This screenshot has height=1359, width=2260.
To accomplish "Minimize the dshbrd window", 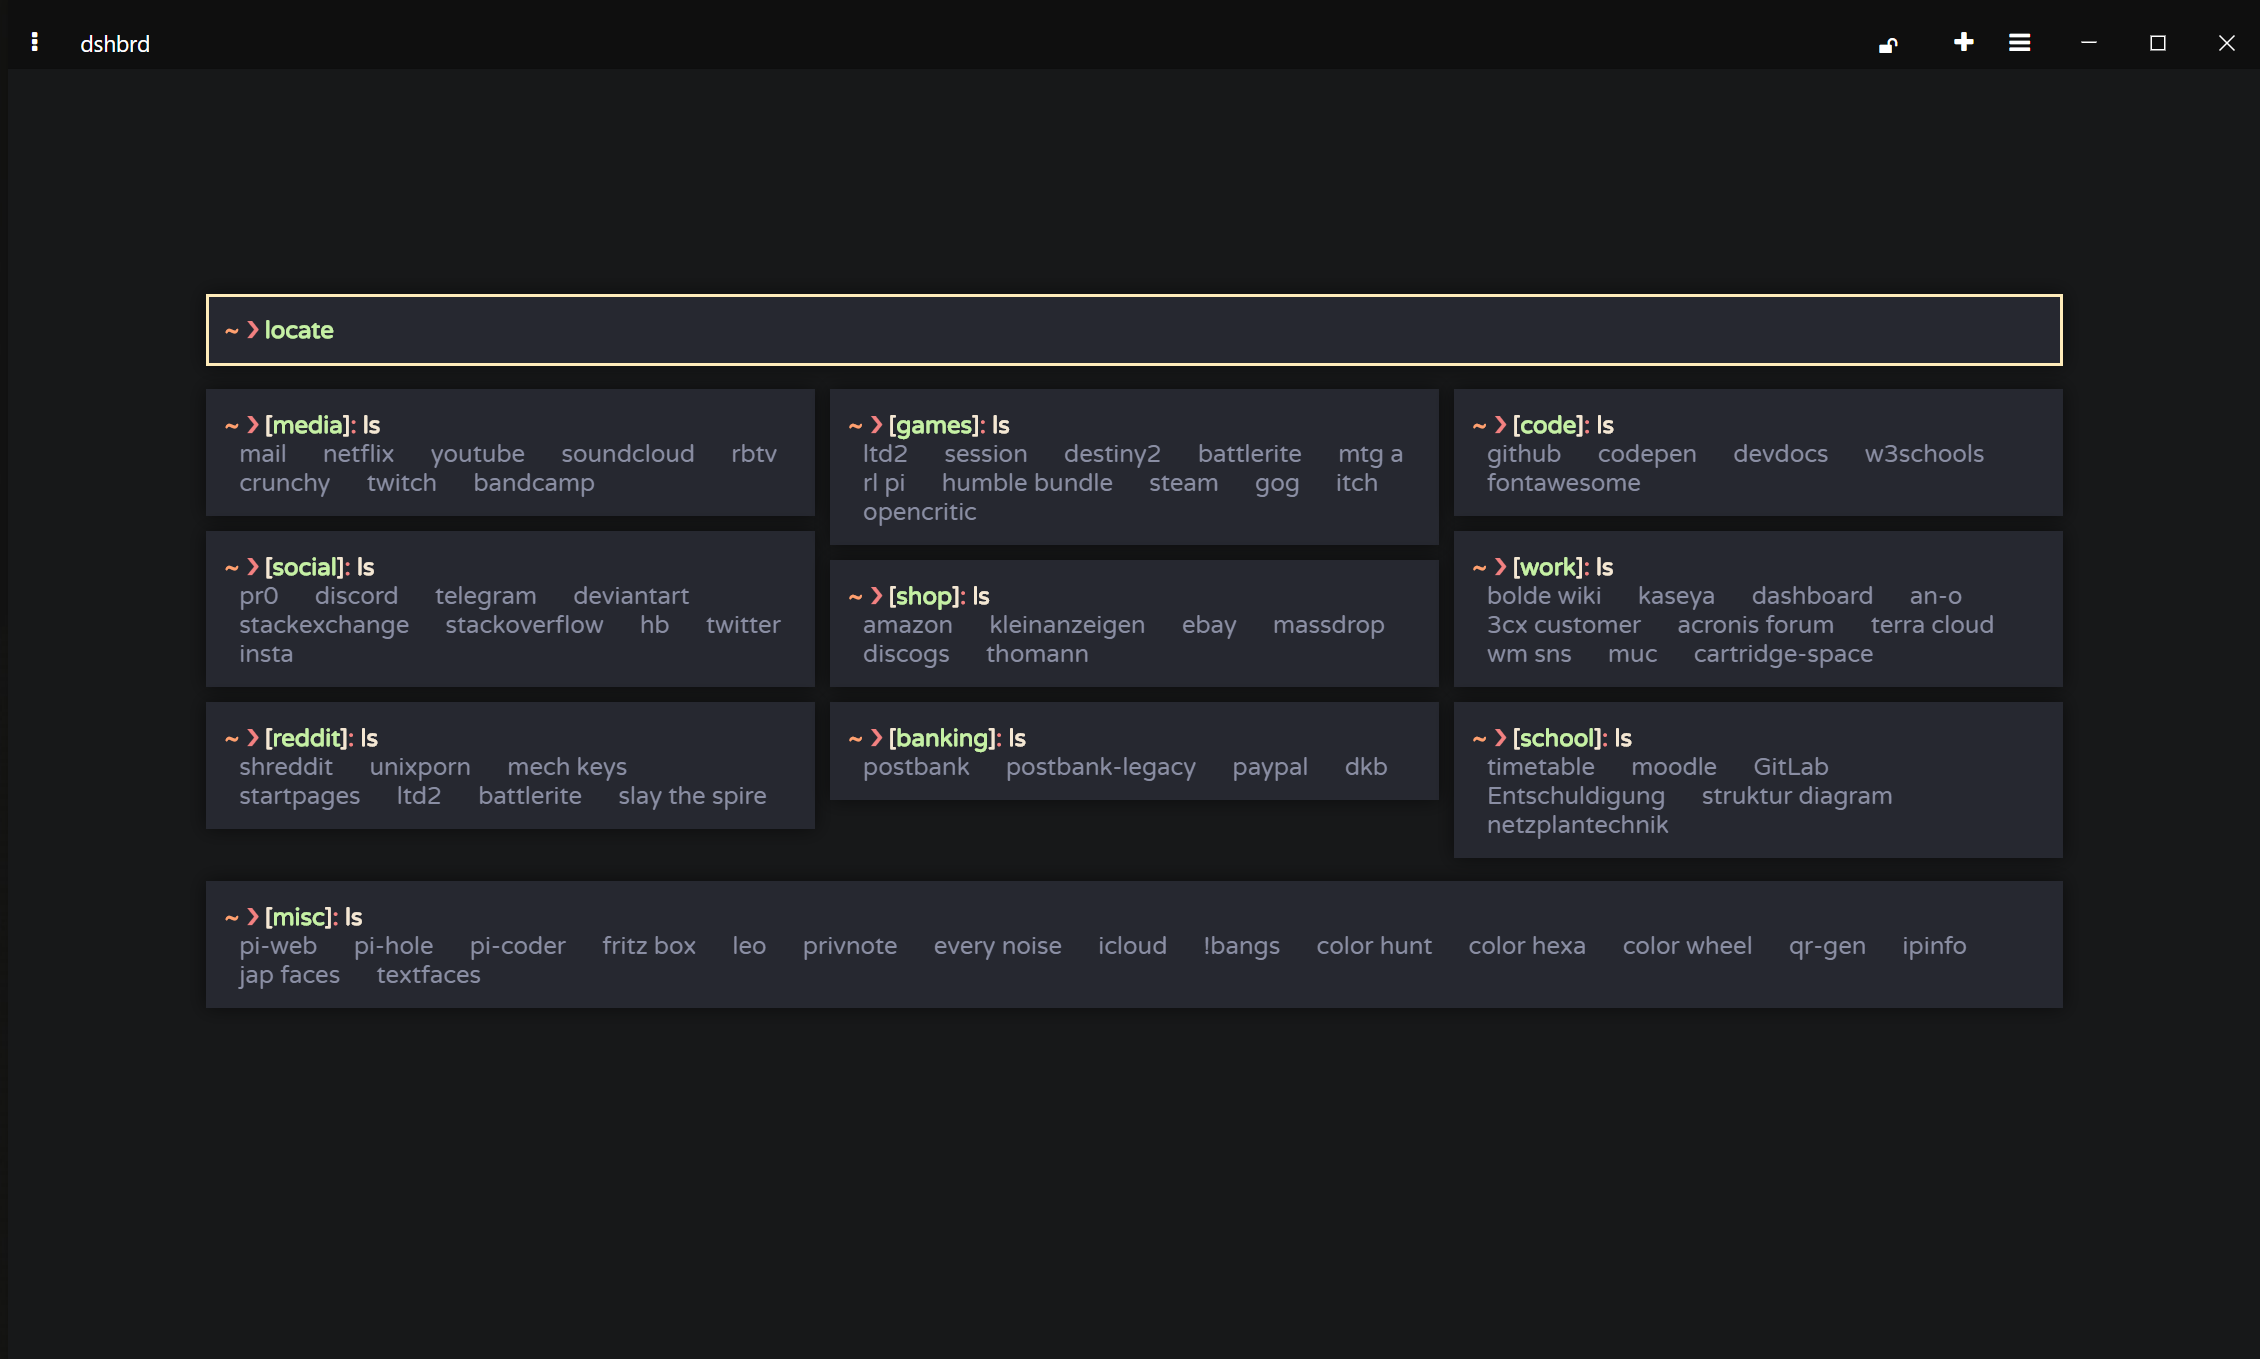I will (x=2089, y=43).
